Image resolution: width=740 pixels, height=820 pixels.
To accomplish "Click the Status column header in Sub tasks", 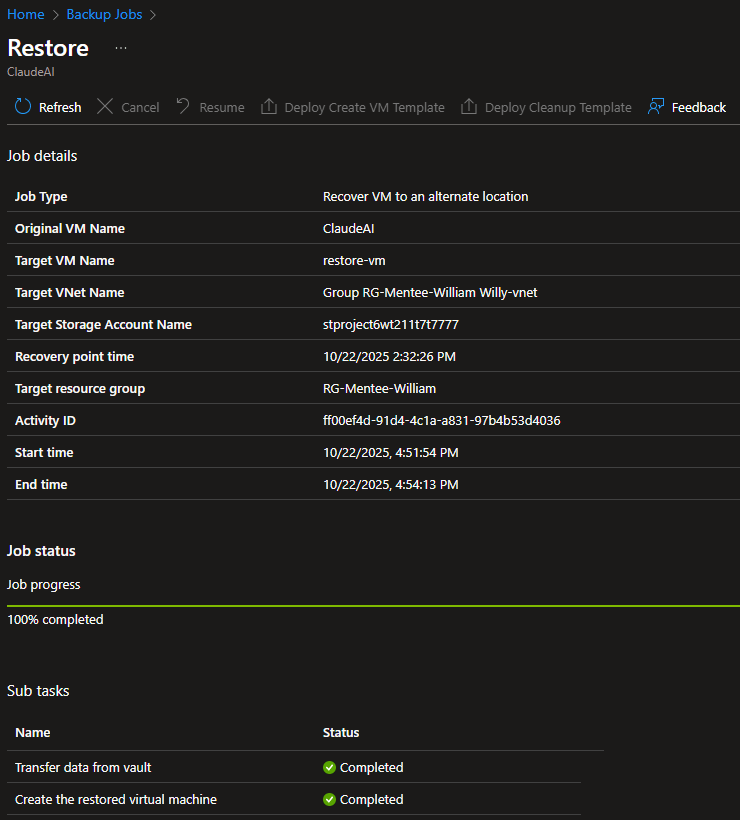I will [x=341, y=733].
